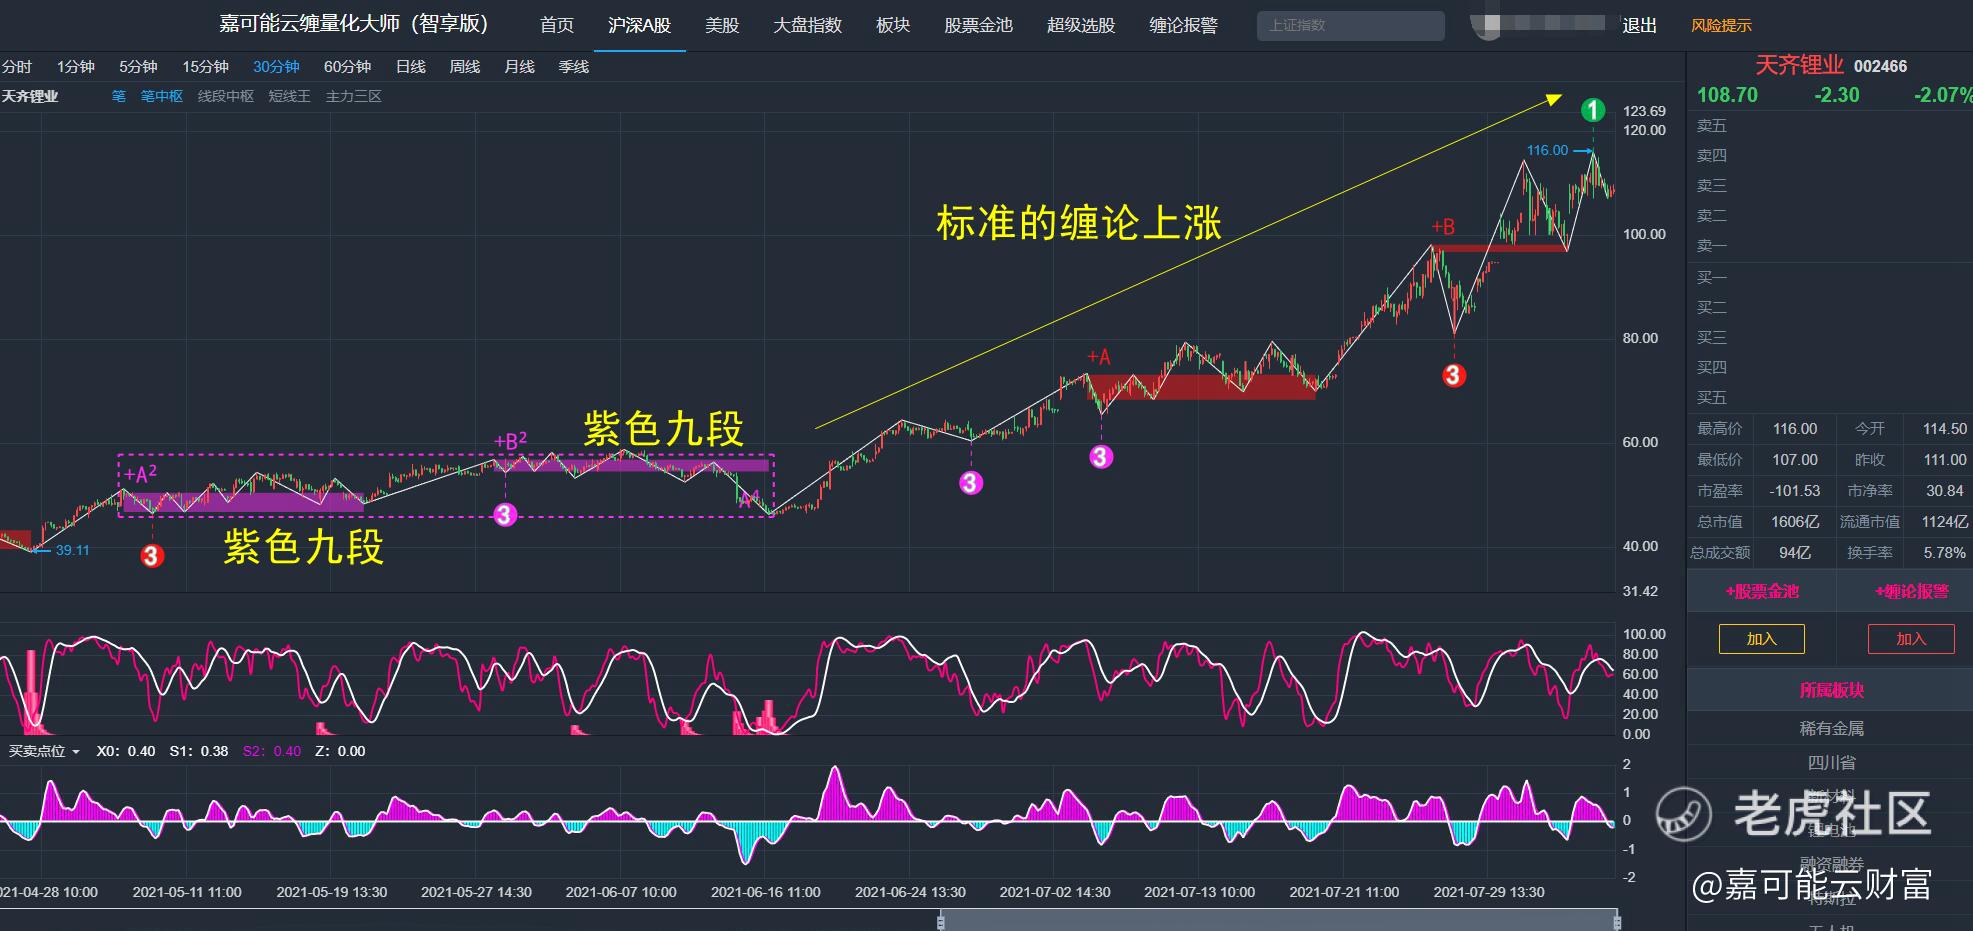Click the 卖五 order book row
This screenshot has width=1973, height=931.
click(1830, 126)
